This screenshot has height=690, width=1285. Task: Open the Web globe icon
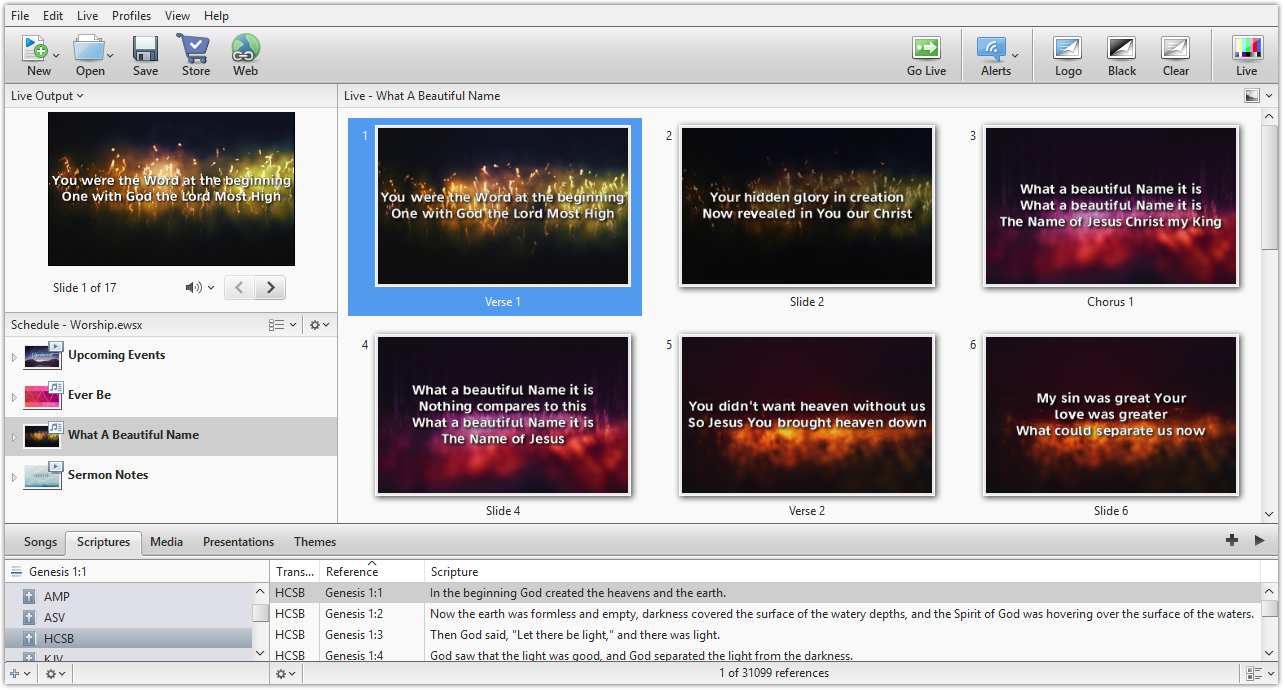(x=245, y=48)
